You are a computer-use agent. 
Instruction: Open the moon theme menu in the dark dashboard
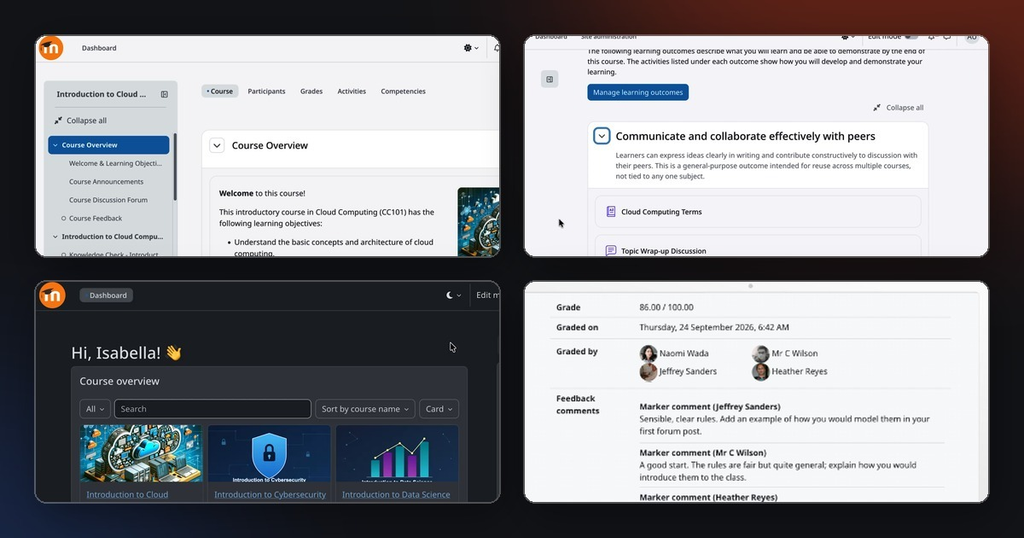pyautogui.click(x=453, y=295)
